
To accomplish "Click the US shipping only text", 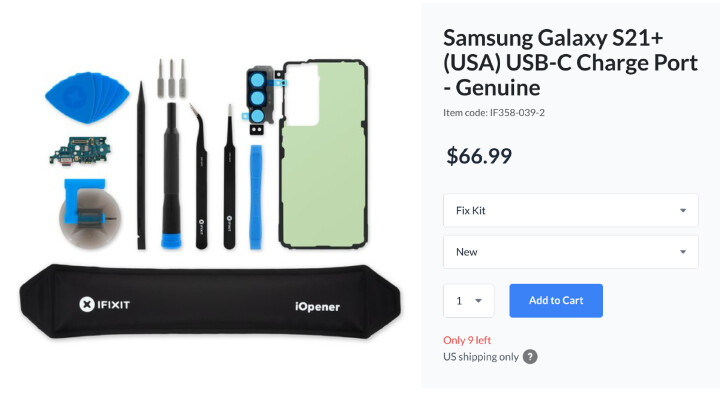I will pos(481,357).
